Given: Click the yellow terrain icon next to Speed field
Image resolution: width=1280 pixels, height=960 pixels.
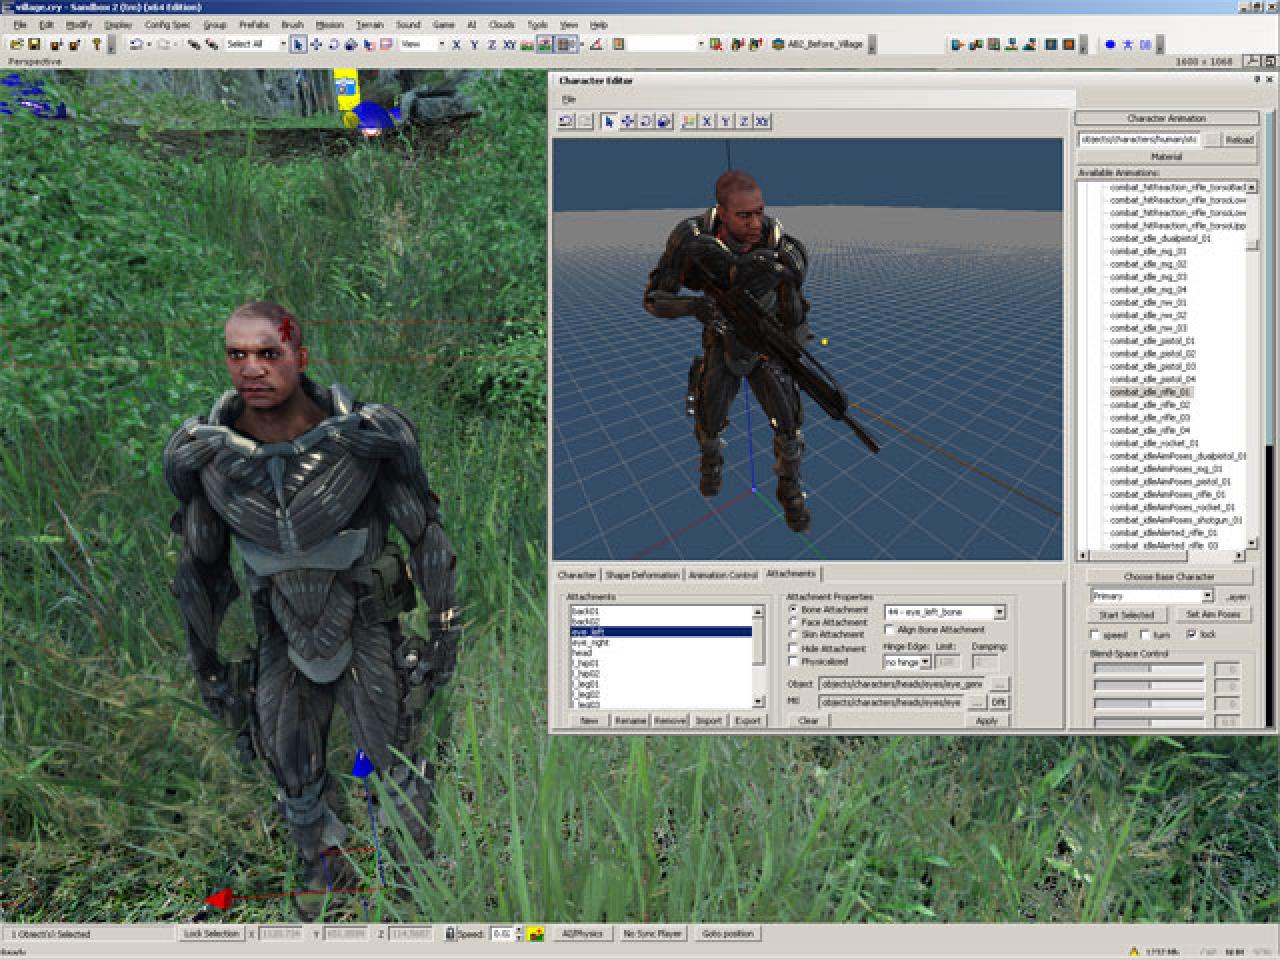Looking at the screenshot, I should (536, 933).
